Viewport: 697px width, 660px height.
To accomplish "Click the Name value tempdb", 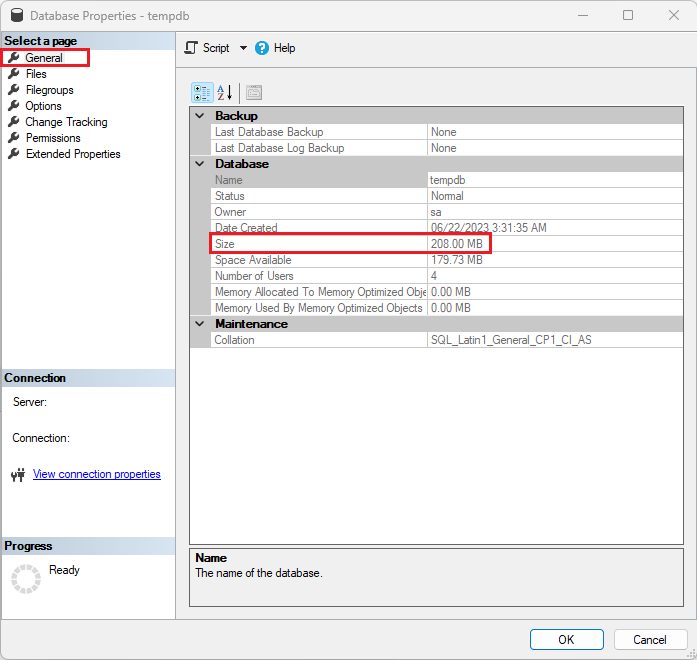I will pyautogui.click(x=448, y=180).
